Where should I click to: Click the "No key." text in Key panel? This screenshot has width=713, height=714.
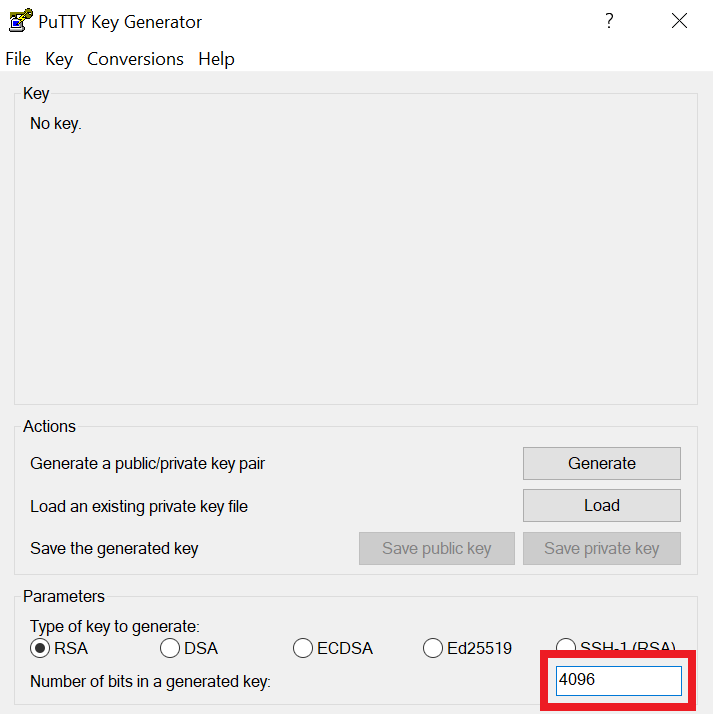coord(56,124)
